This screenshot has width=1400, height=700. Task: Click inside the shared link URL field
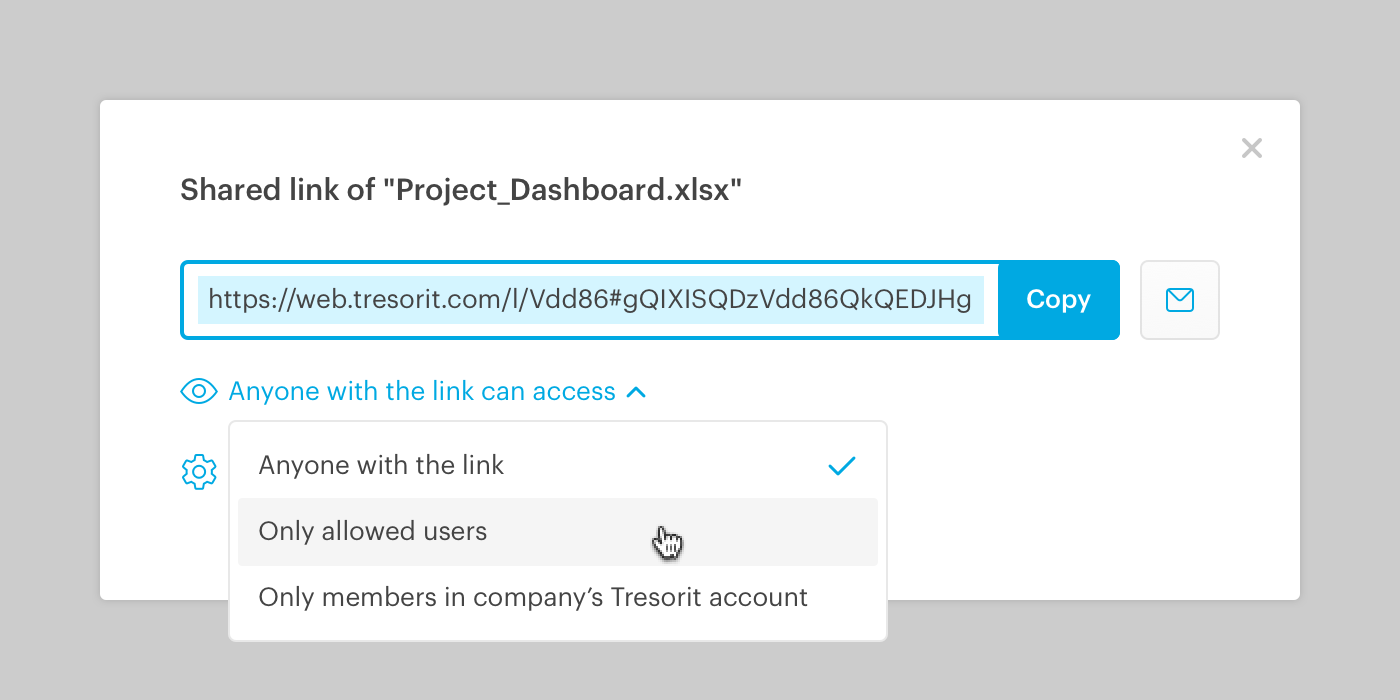coord(590,300)
